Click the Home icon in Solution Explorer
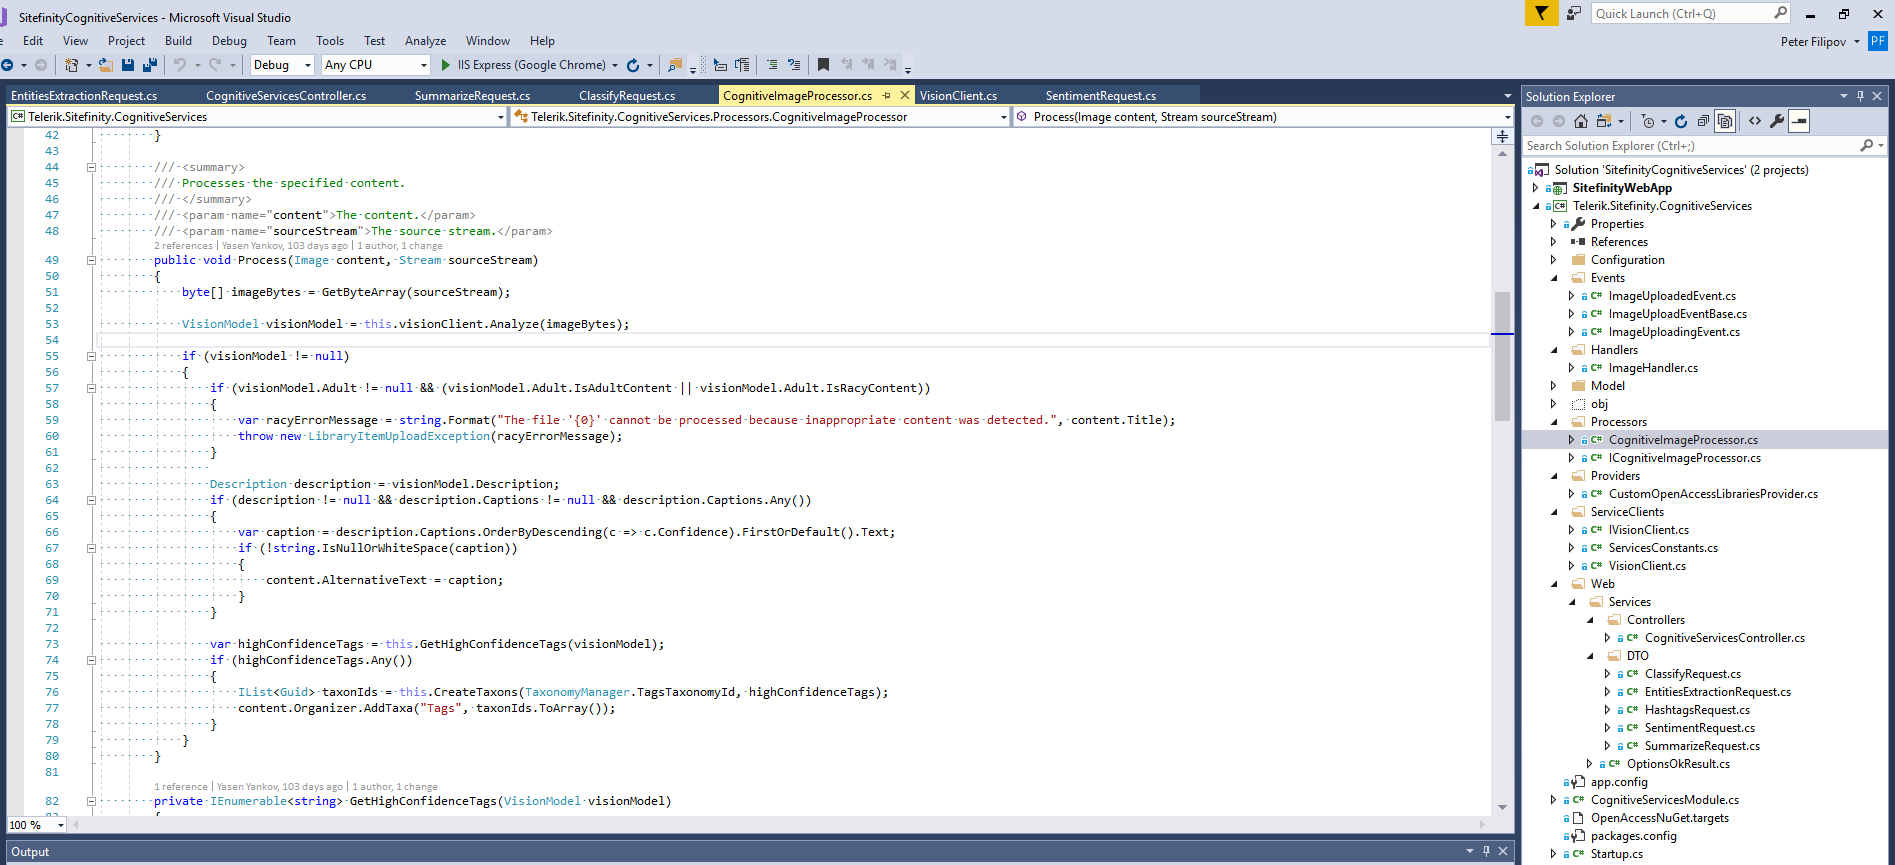The image size is (1895, 865). (1581, 121)
